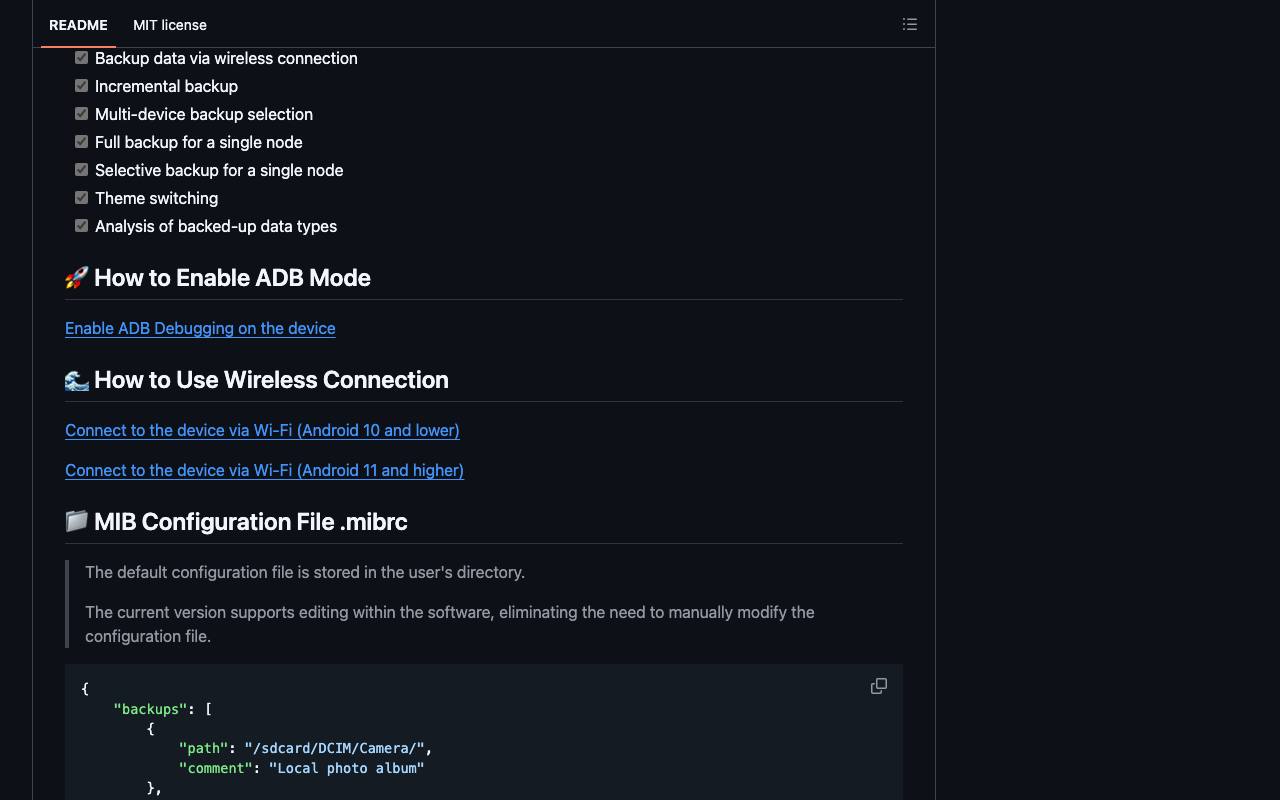Switch to the MIT license tab
The height and width of the screenshot is (800, 1280).
[x=170, y=25]
